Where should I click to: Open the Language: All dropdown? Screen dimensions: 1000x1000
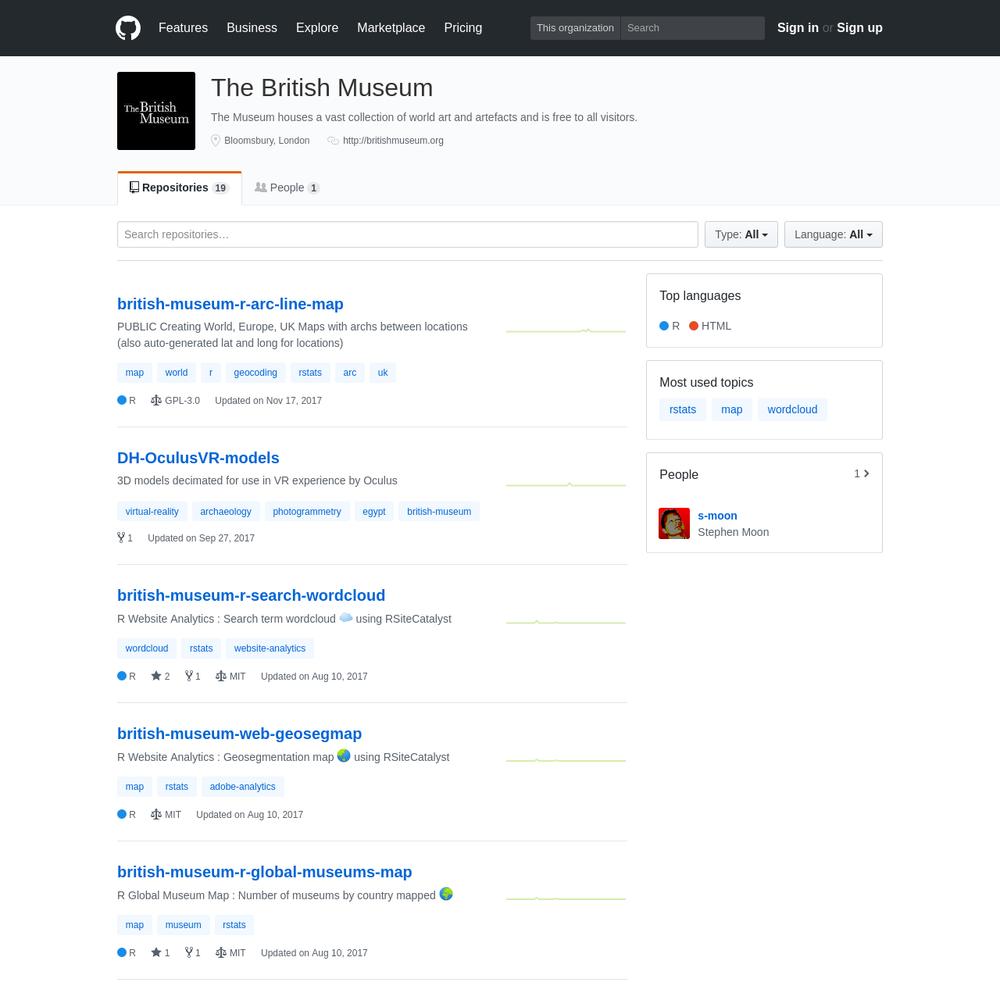[x=833, y=235]
